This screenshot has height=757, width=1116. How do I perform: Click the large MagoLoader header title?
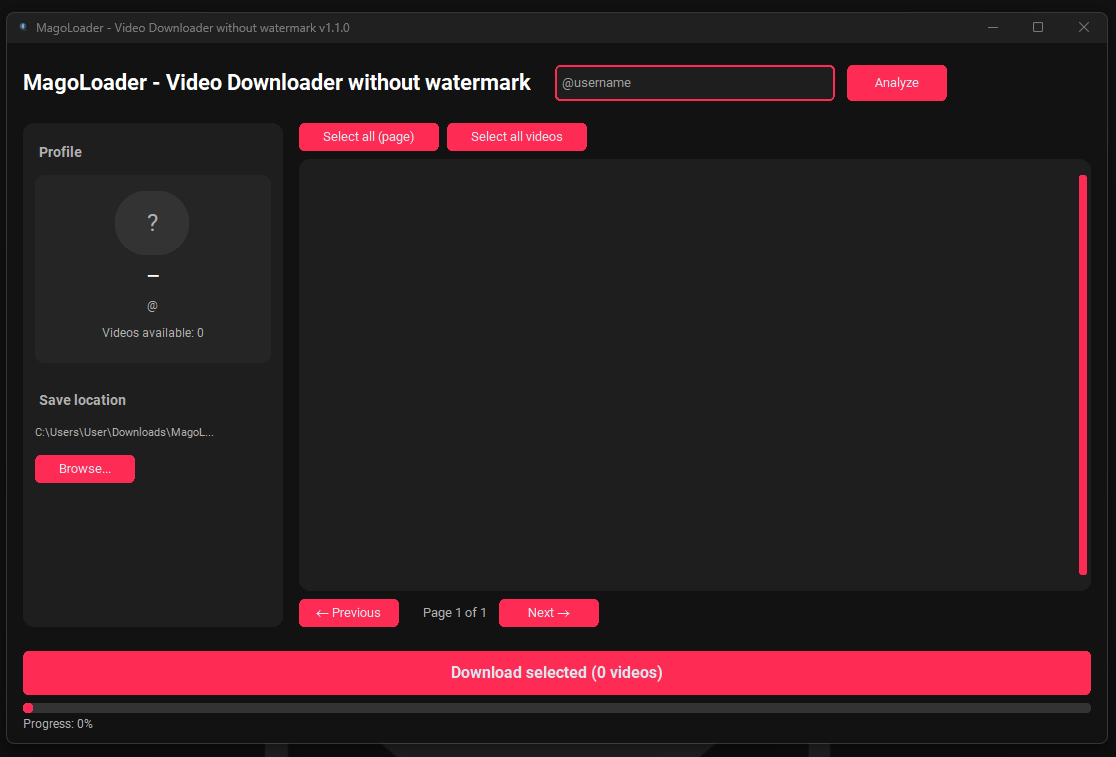[x=277, y=83]
